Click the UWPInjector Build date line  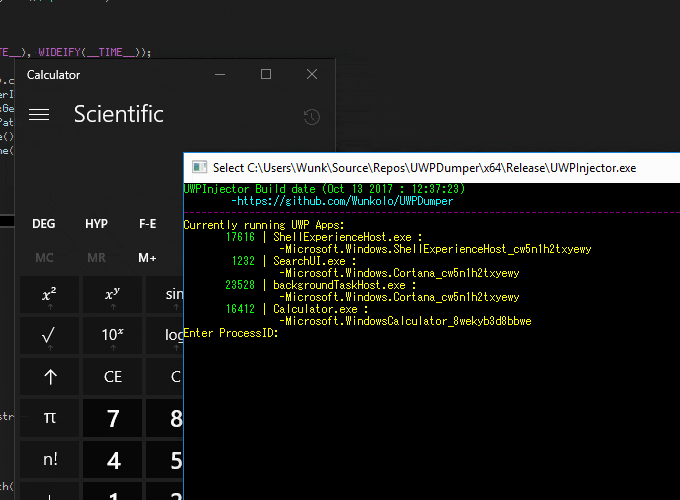tap(324, 189)
